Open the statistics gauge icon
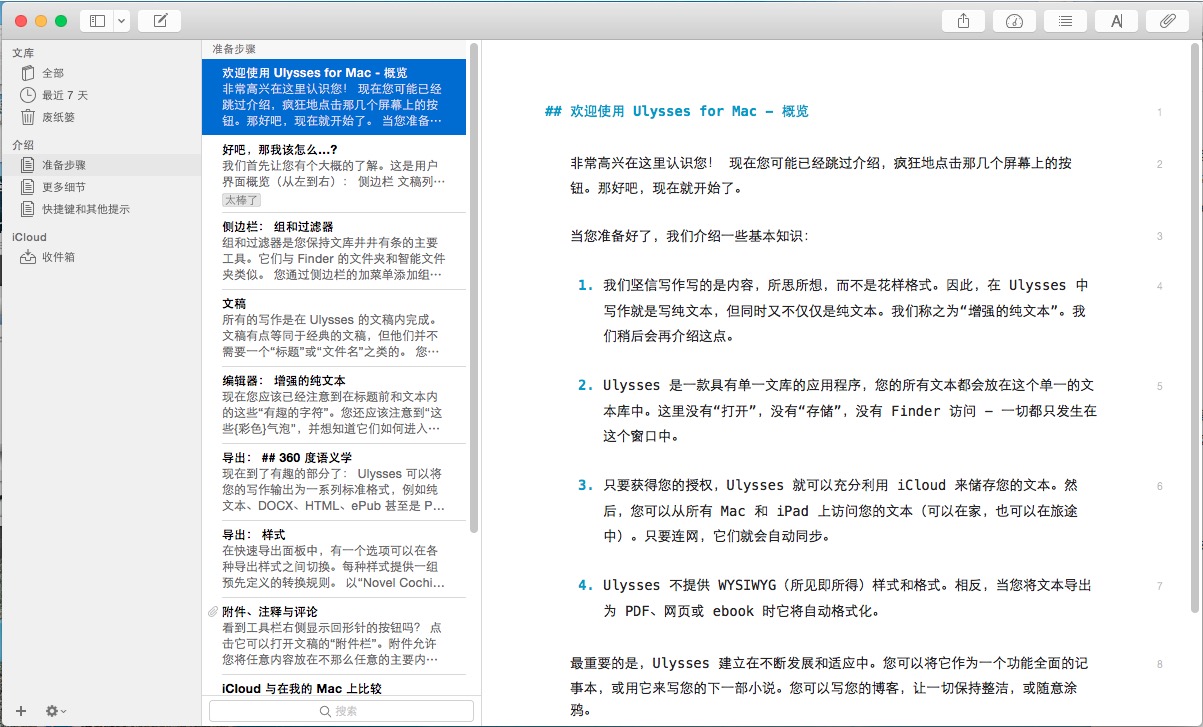 tap(1014, 21)
